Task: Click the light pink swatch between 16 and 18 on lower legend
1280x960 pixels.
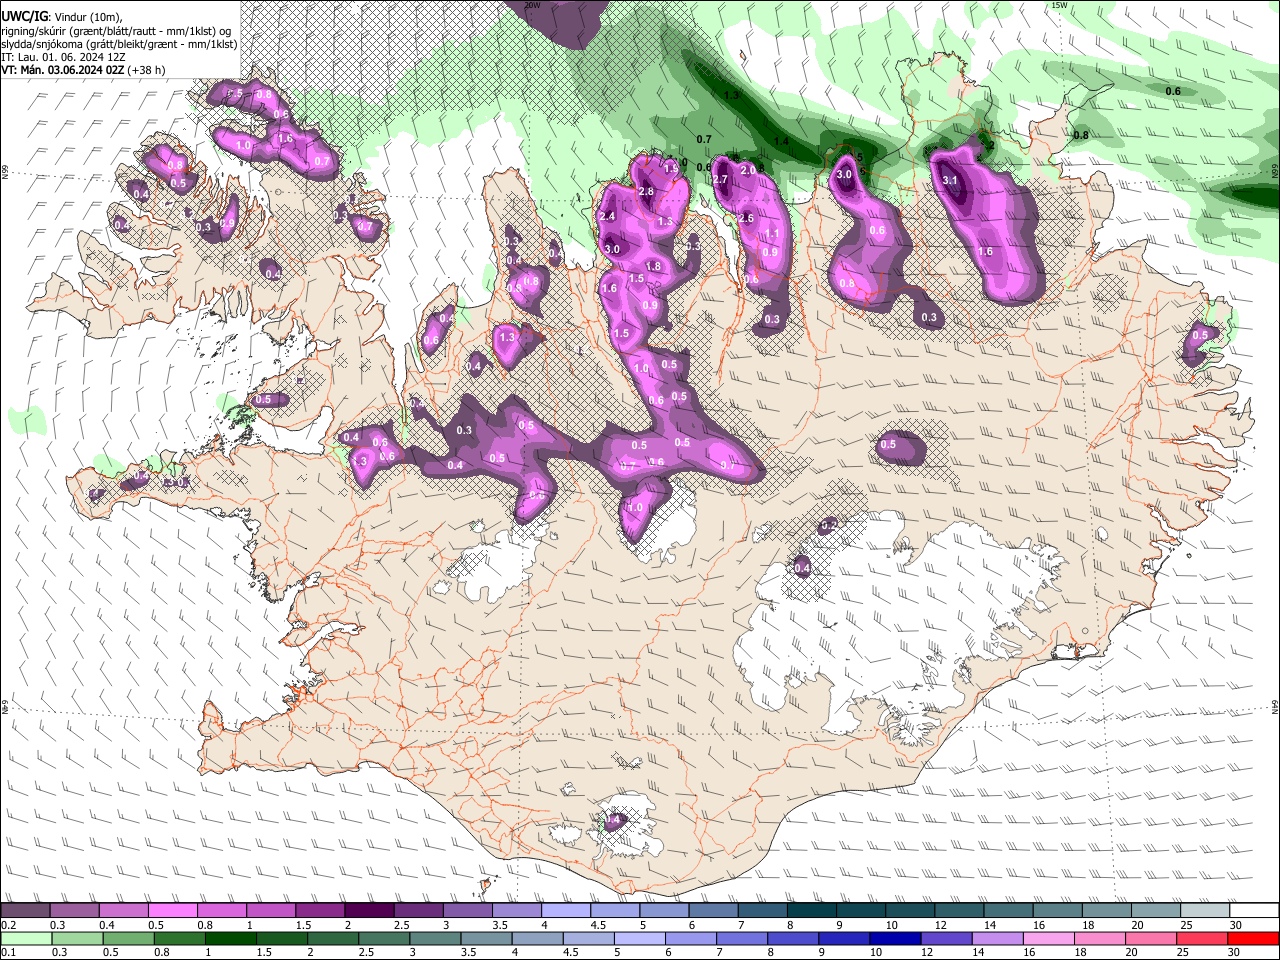Action: pos(1049,939)
